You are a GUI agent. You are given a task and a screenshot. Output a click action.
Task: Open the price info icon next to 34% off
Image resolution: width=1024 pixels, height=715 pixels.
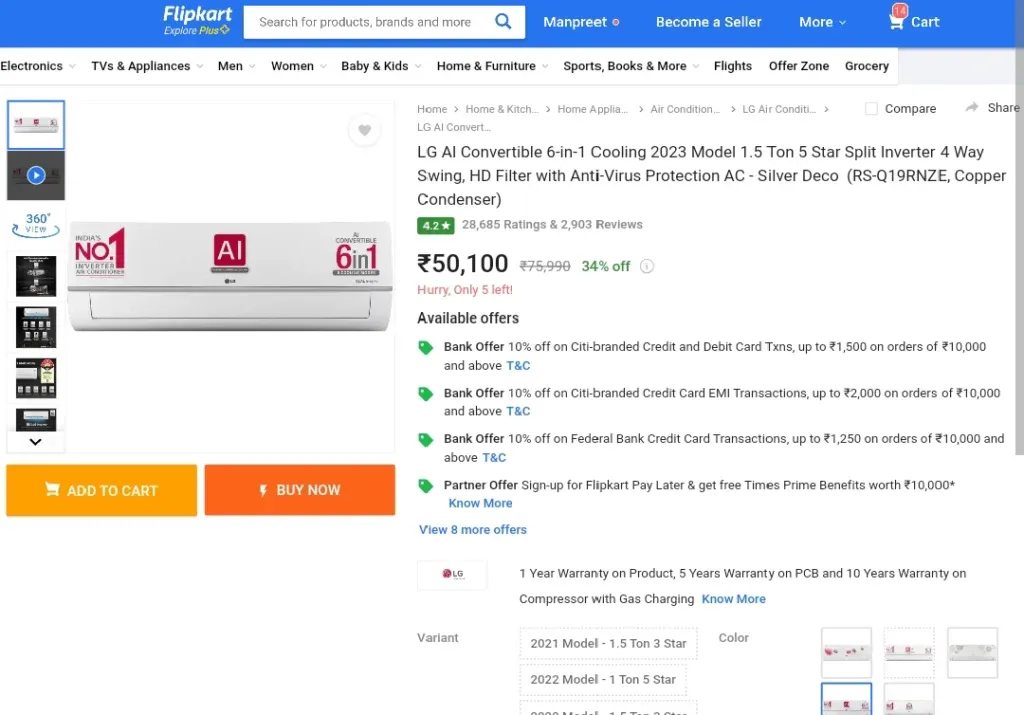[647, 266]
